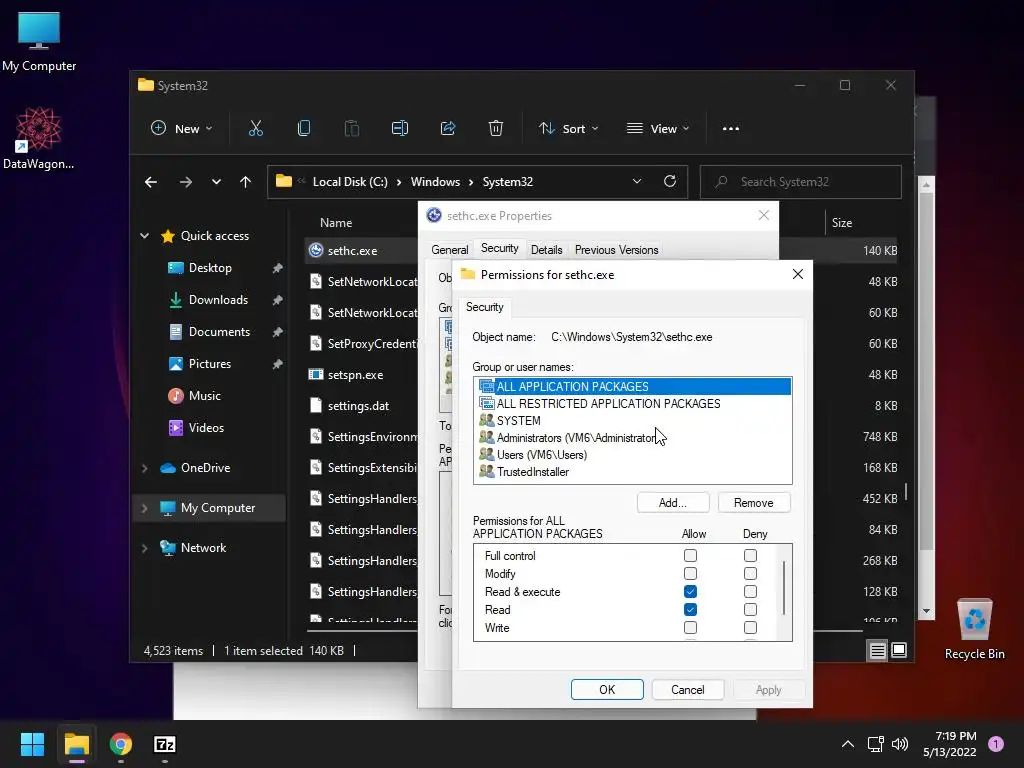1024x768 pixels.
Task: Uncheck Allow for Read permission
Action: [x=690, y=609]
